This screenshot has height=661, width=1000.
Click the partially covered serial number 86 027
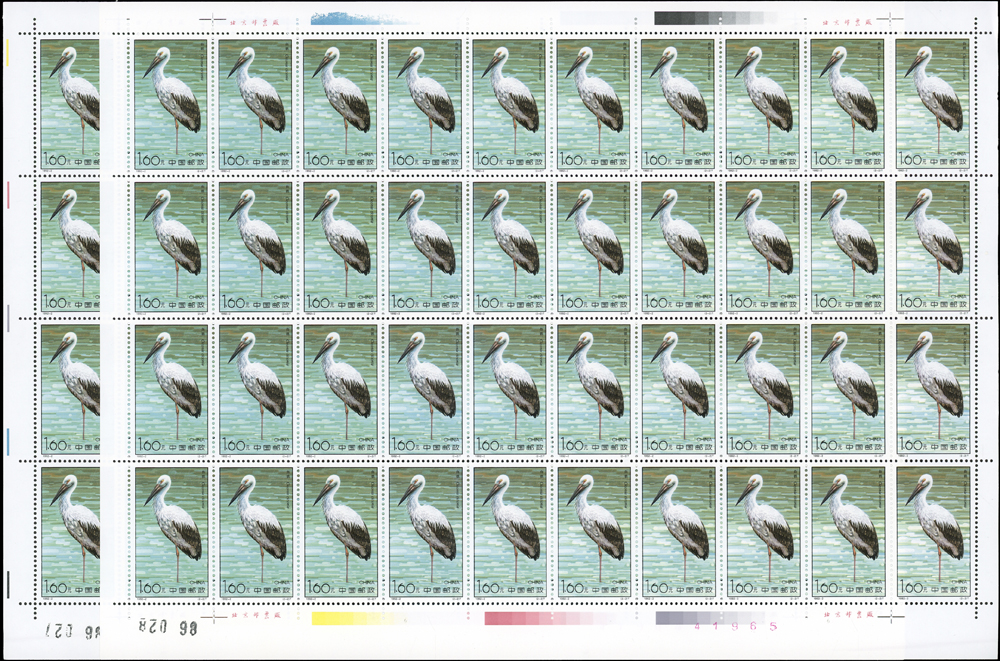click(75, 630)
